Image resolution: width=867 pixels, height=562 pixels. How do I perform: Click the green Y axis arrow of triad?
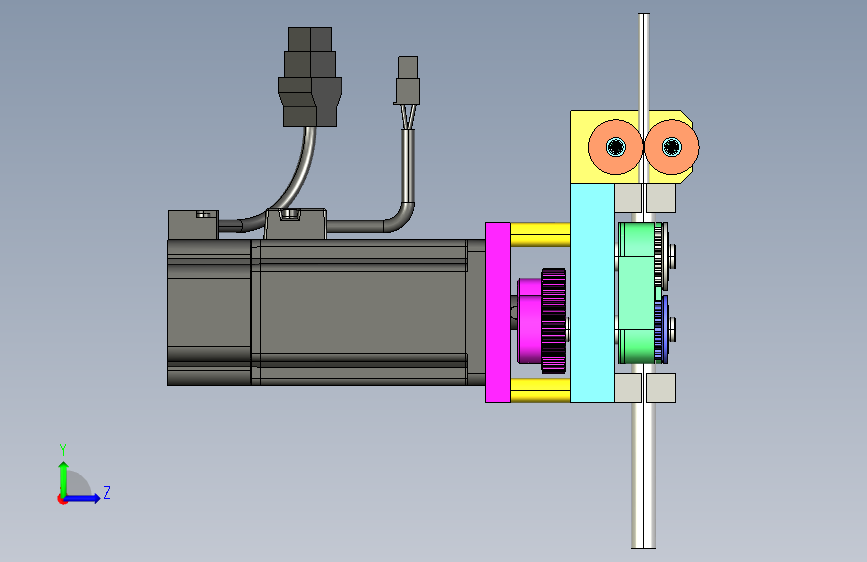point(64,478)
